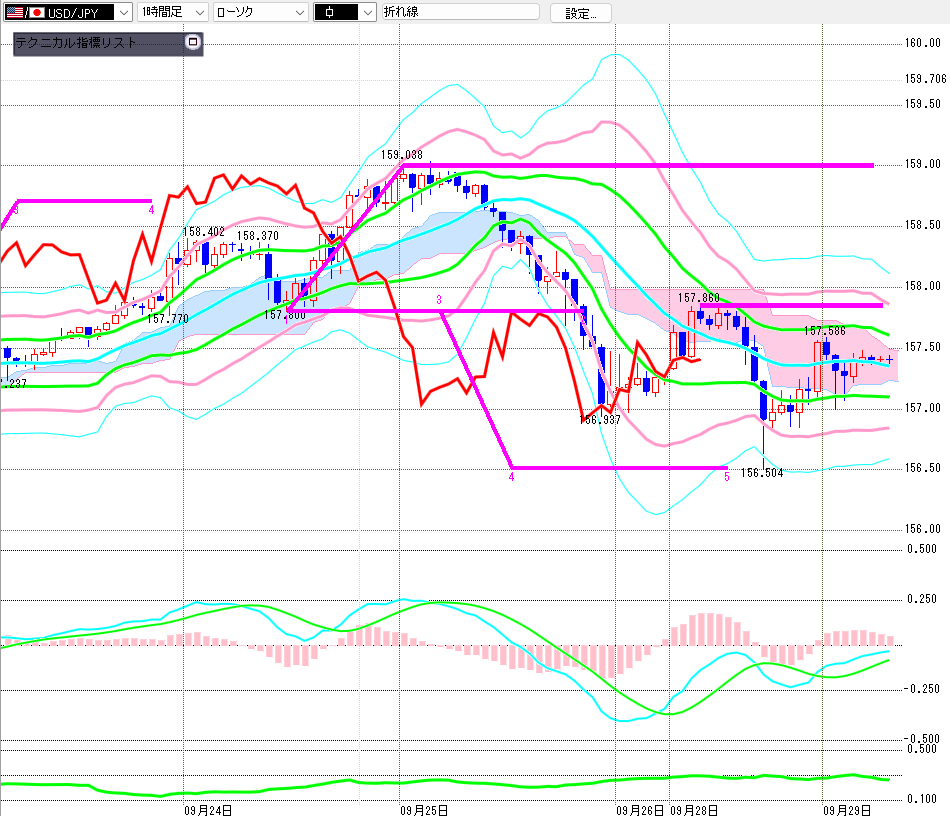The image size is (950, 816).
Task: Expand the テクニカル指標リスト panel using its square icon
Action: [x=193, y=42]
